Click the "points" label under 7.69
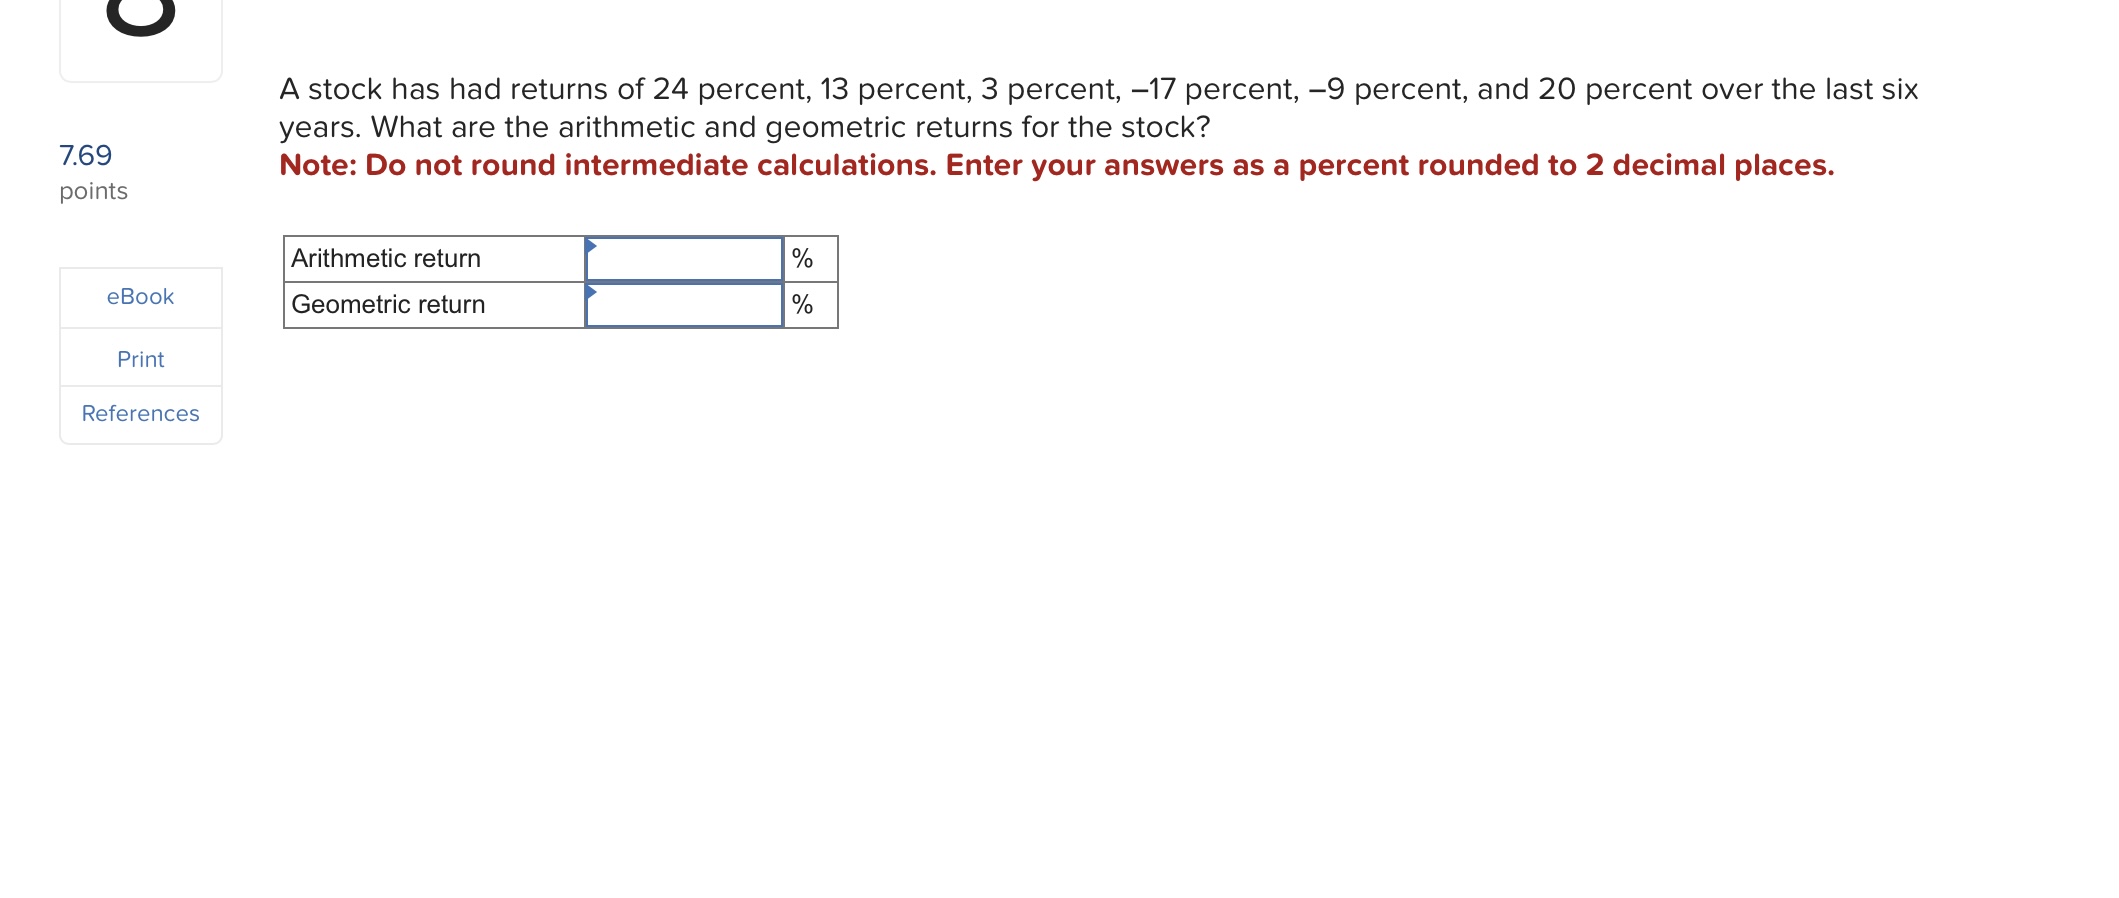The image size is (2119, 898). tap(93, 191)
